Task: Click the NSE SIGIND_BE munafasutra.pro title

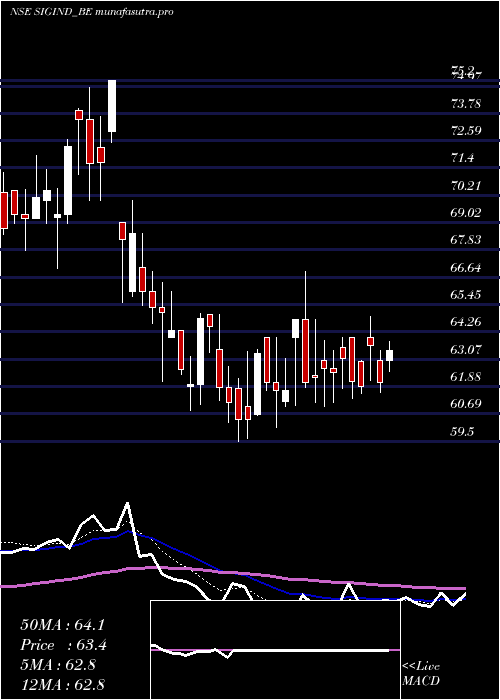Action: click(91, 12)
